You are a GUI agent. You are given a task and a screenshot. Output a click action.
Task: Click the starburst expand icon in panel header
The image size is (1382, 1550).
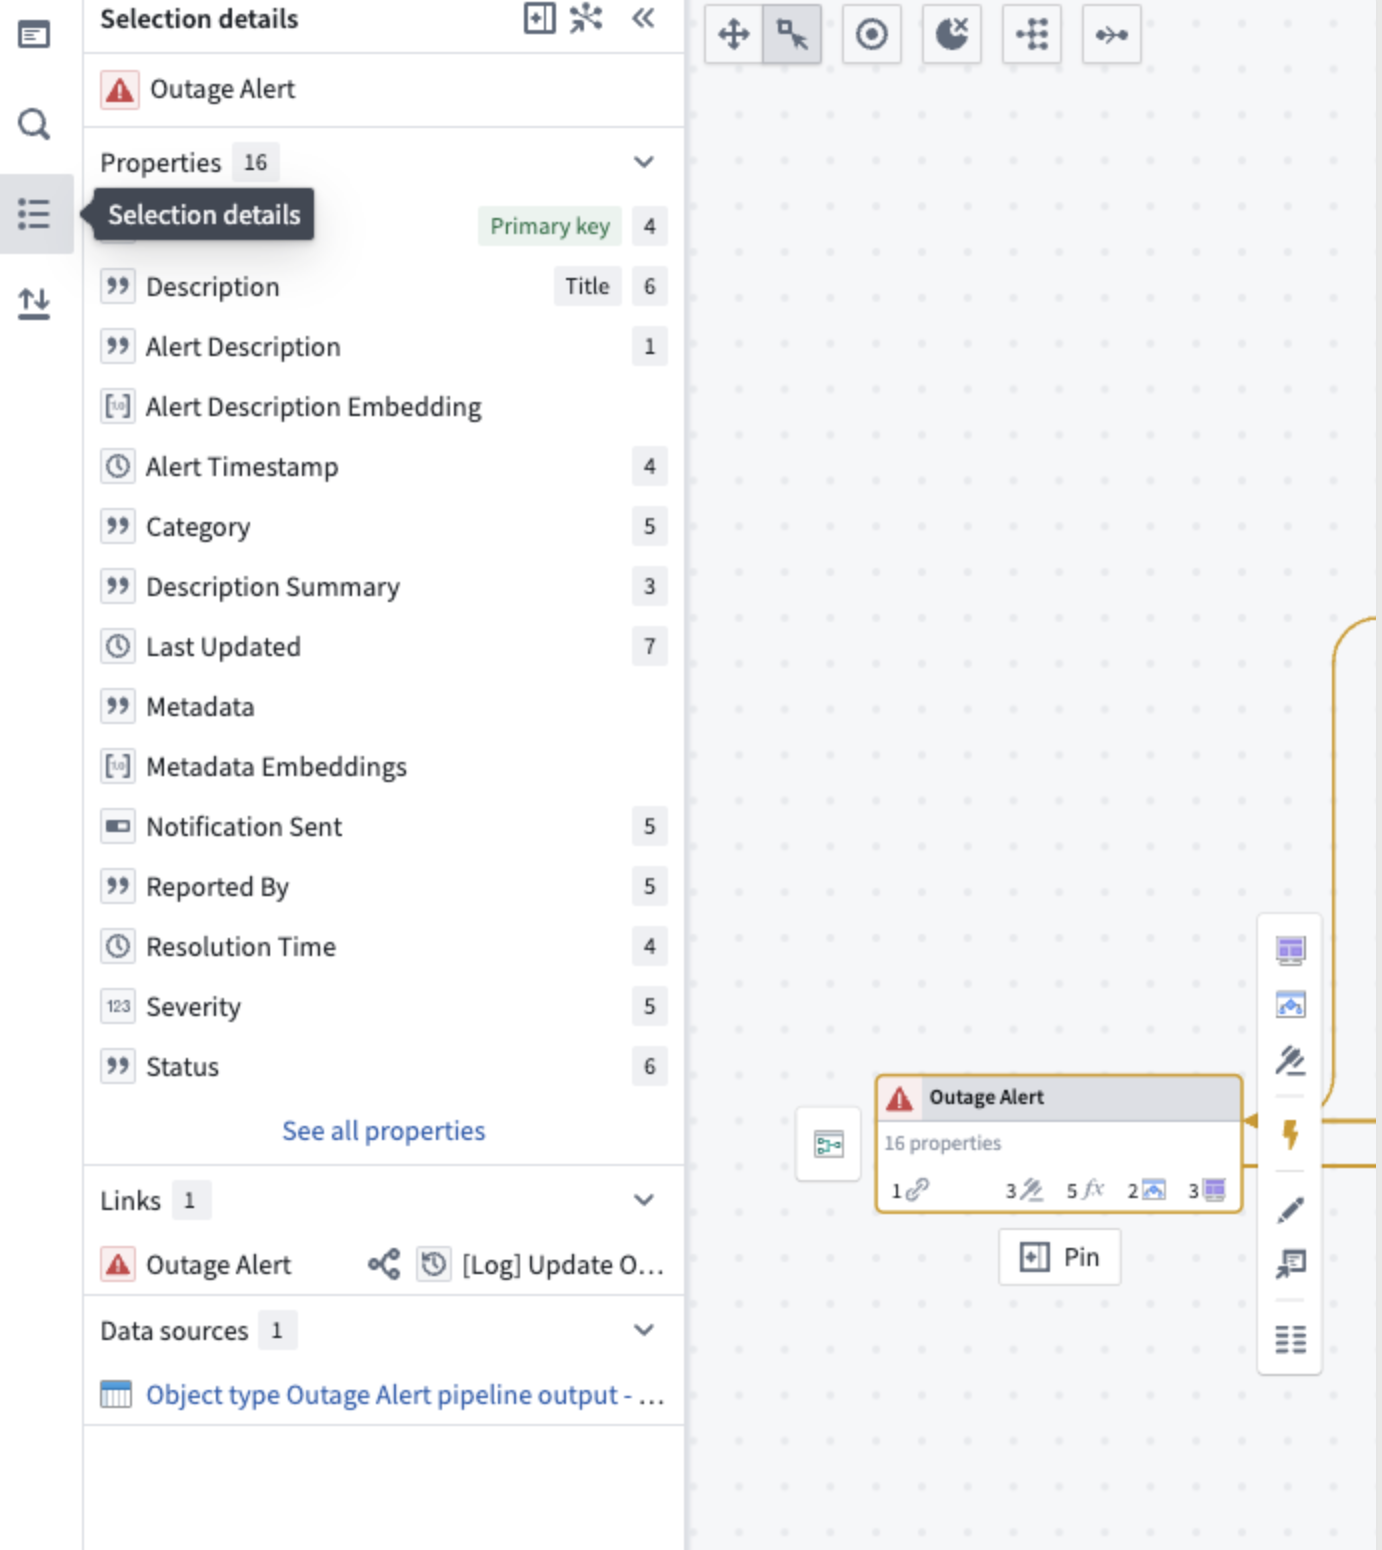point(587,18)
